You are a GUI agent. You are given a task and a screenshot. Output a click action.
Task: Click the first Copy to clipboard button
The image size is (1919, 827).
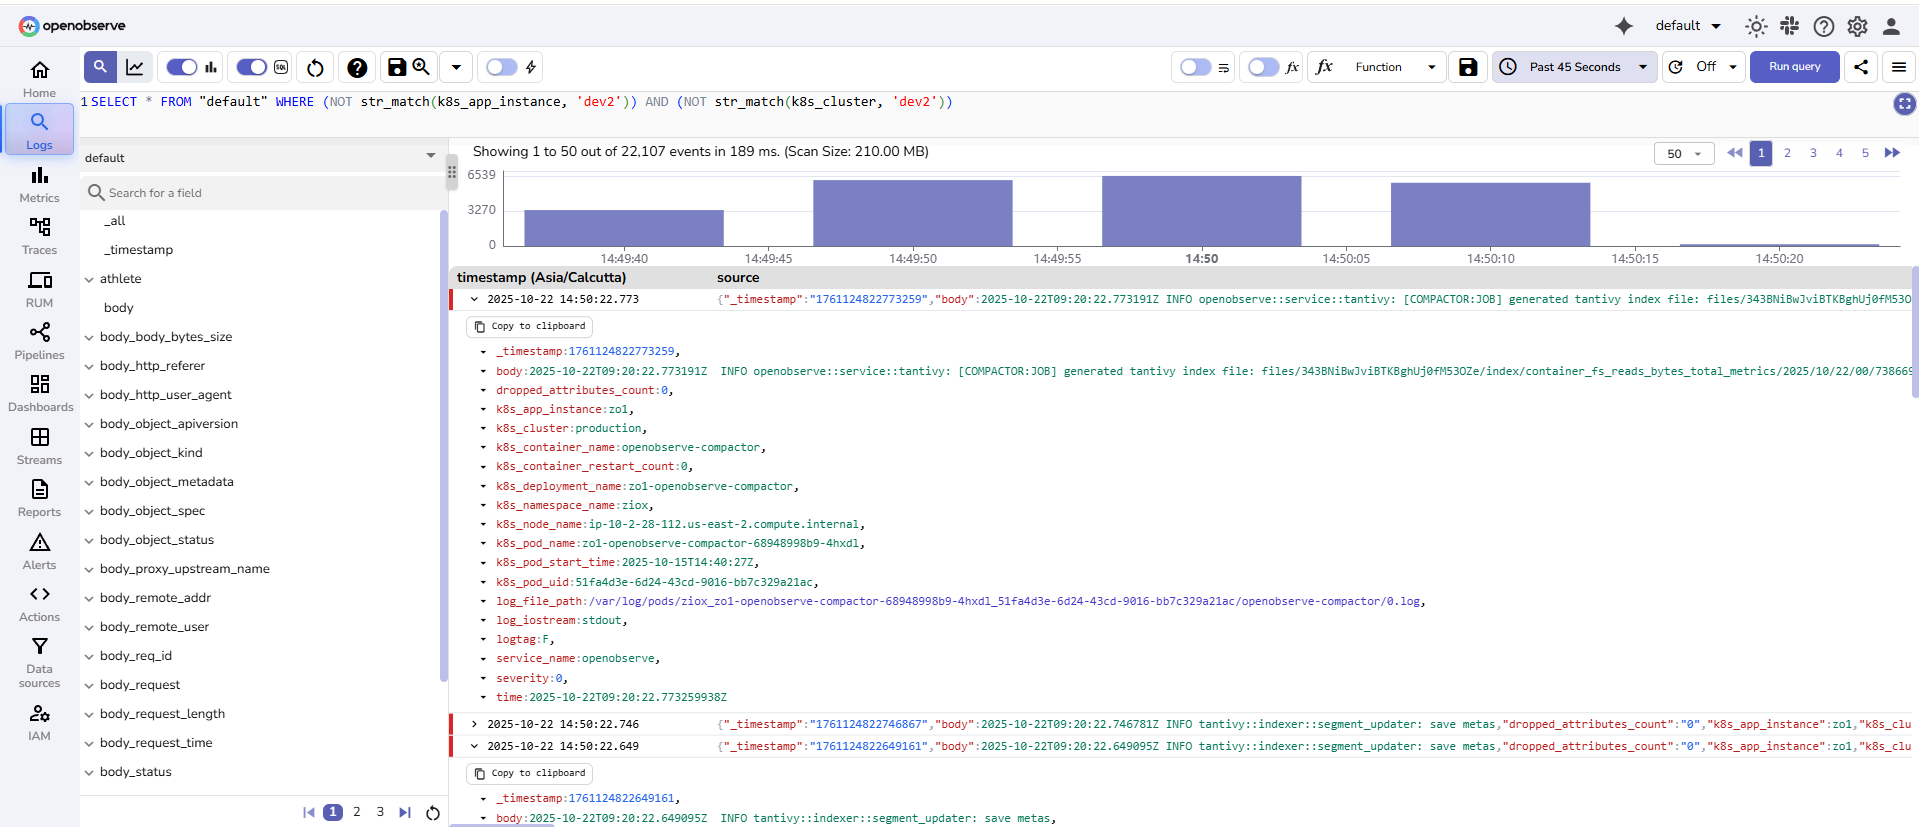[x=530, y=326]
